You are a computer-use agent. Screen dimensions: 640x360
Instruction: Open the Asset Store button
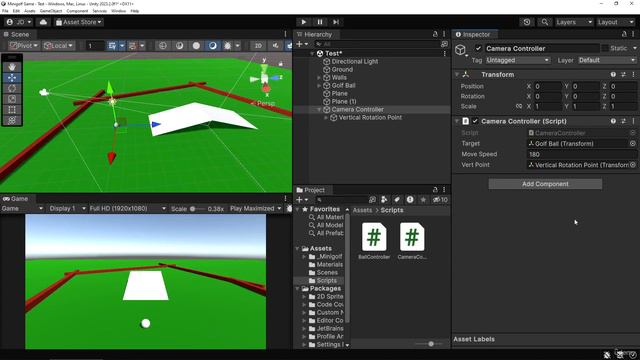(78, 22)
